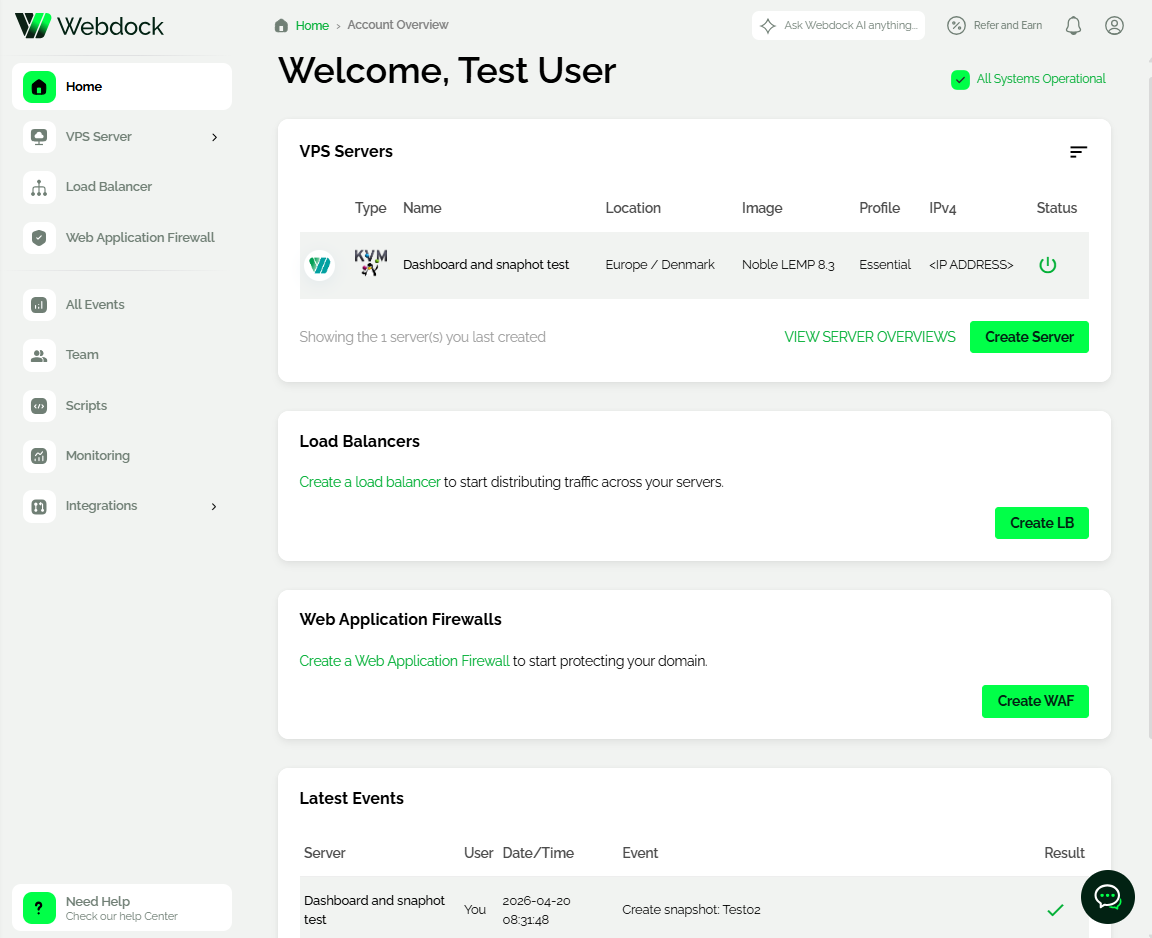
Task: Click the Need Help question mark icon
Action: pos(39,908)
